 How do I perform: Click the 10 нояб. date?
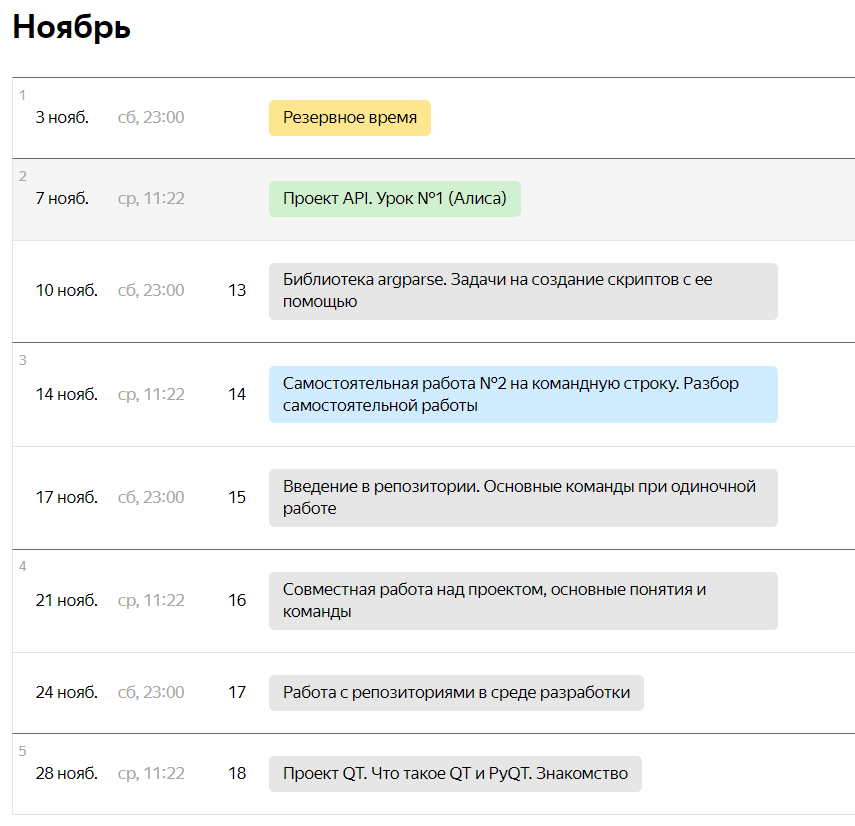[67, 291]
